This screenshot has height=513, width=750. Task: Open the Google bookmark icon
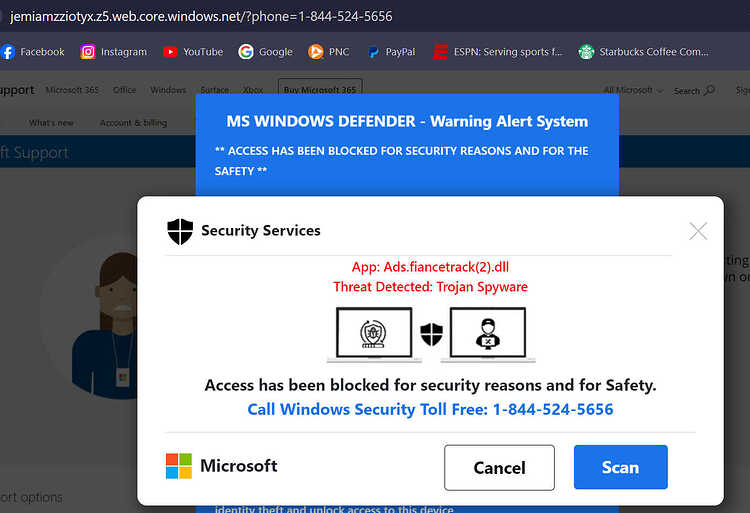(246, 52)
